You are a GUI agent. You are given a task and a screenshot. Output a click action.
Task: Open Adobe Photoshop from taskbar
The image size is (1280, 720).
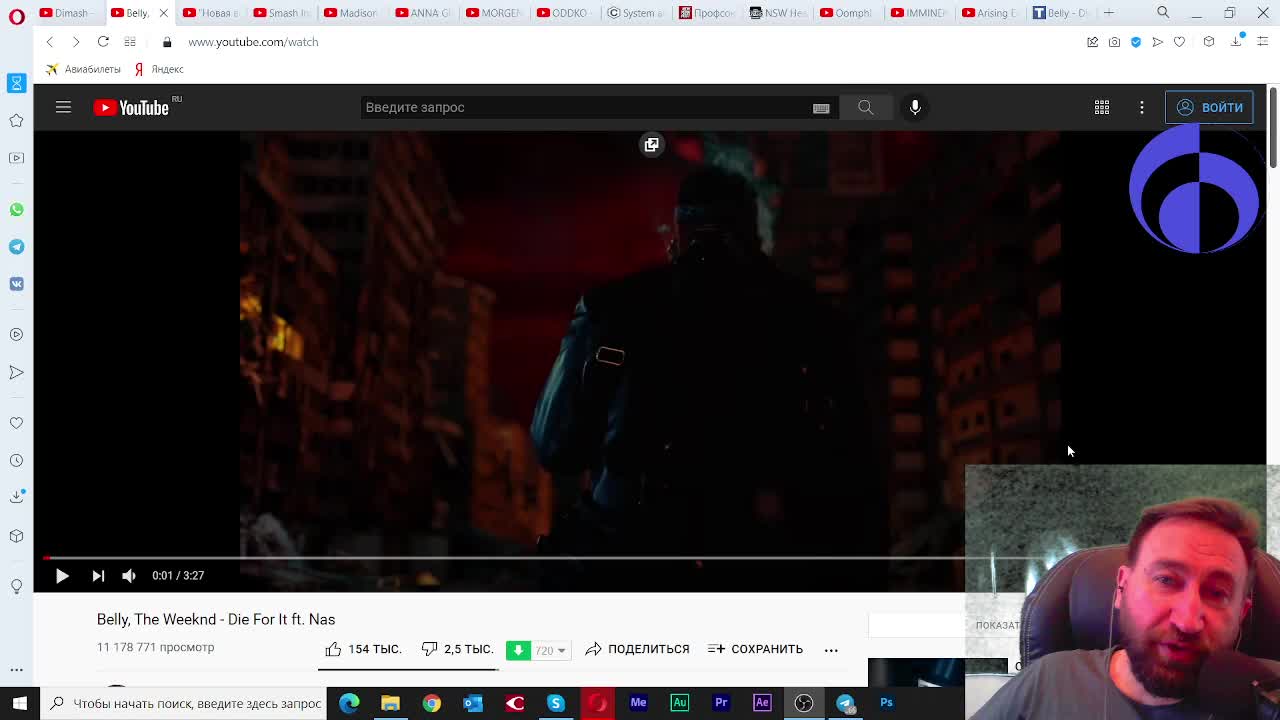(x=886, y=703)
